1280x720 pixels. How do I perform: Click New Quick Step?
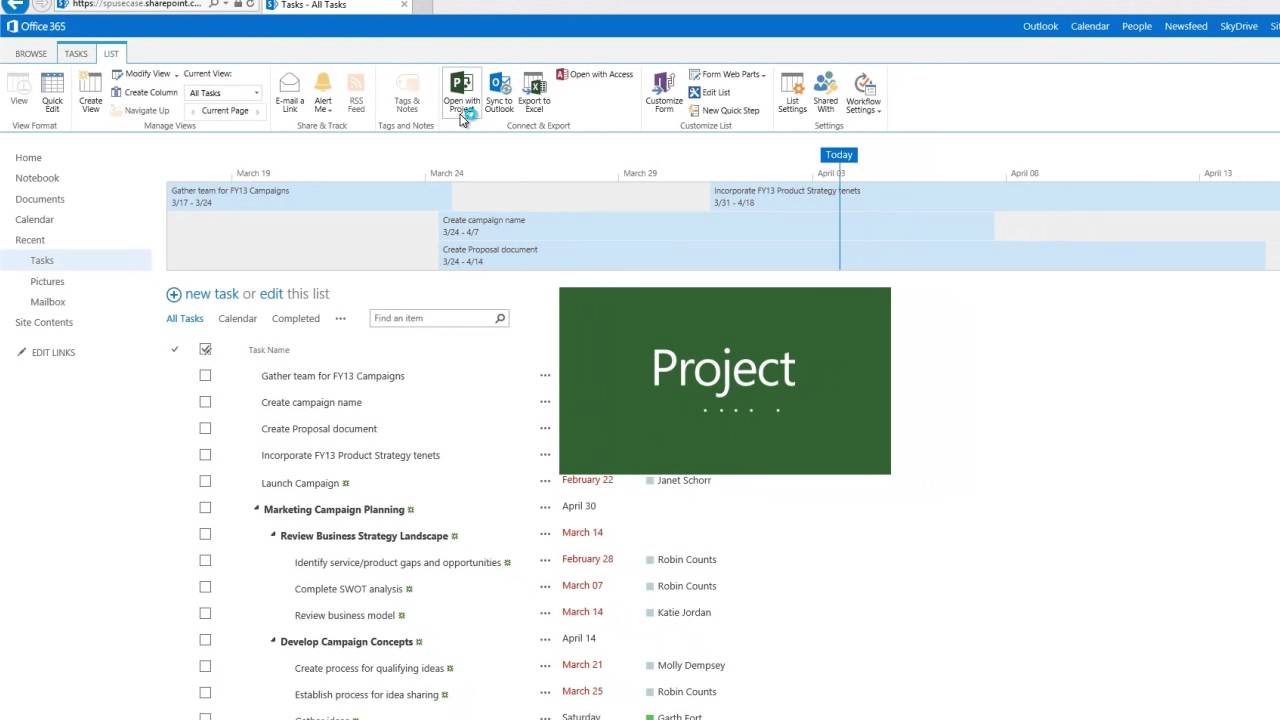click(x=724, y=110)
